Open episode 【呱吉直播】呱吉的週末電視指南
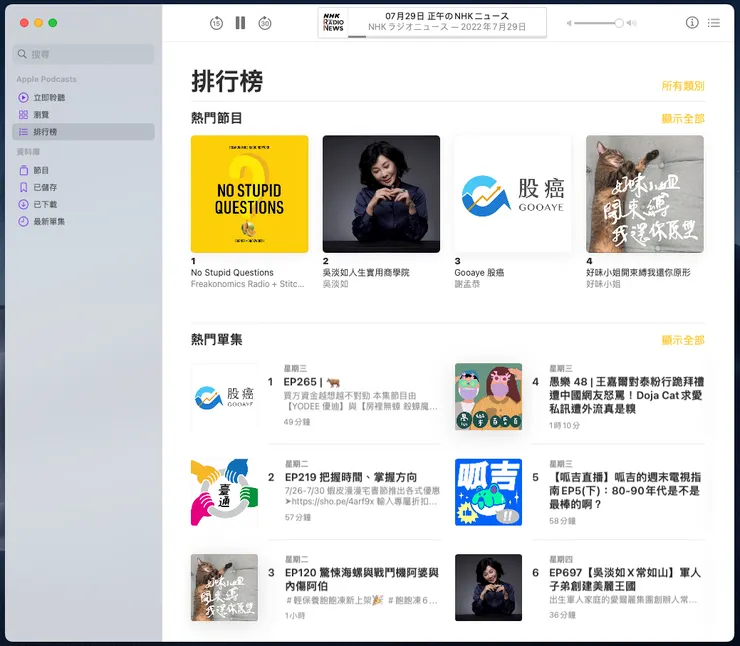Viewport: 740px width, 646px height. point(625,491)
